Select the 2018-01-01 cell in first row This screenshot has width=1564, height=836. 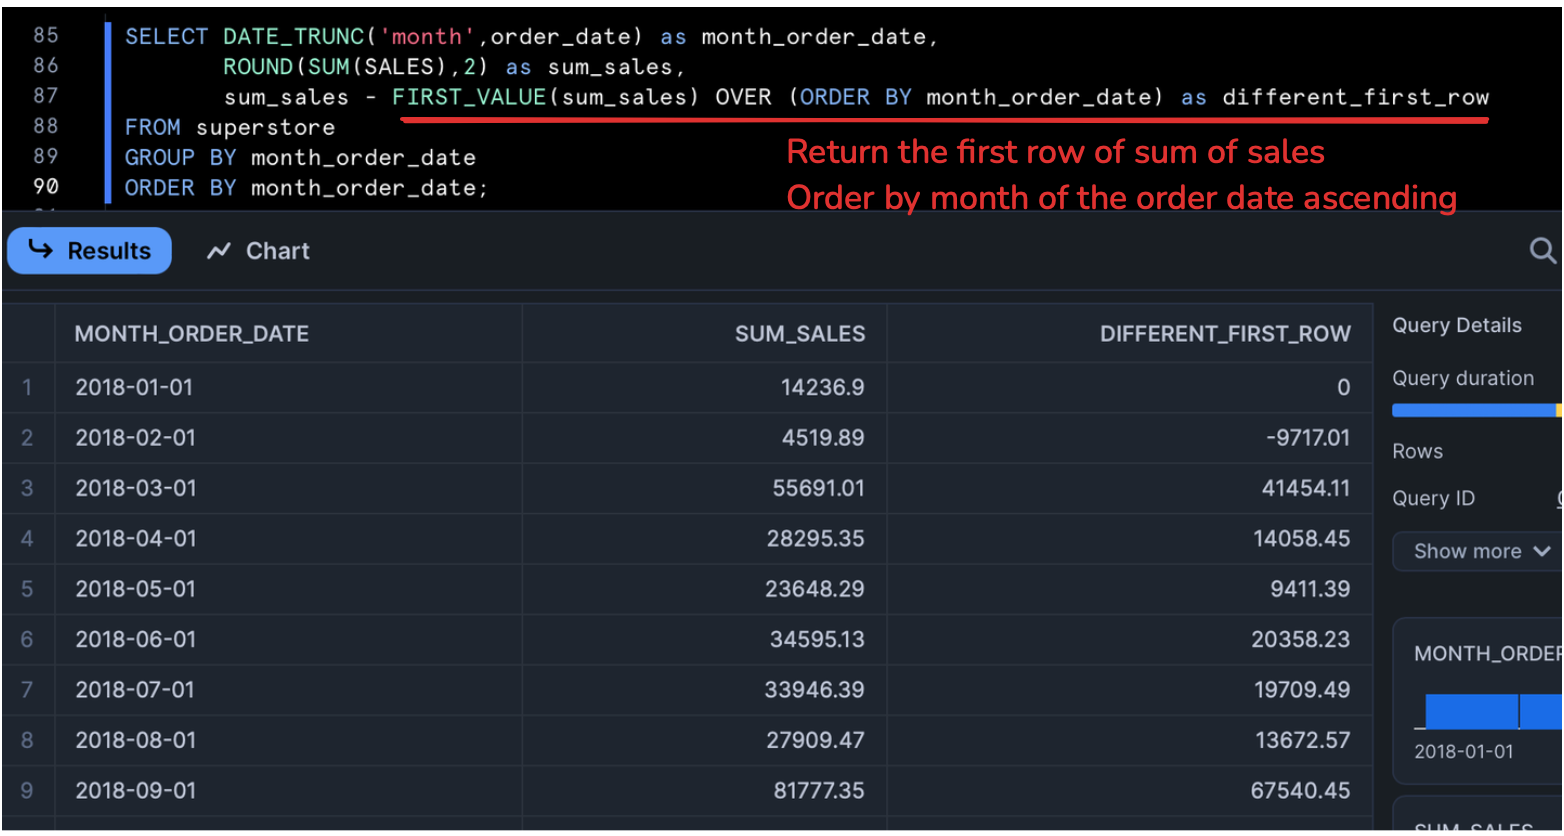(x=136, y=387)
